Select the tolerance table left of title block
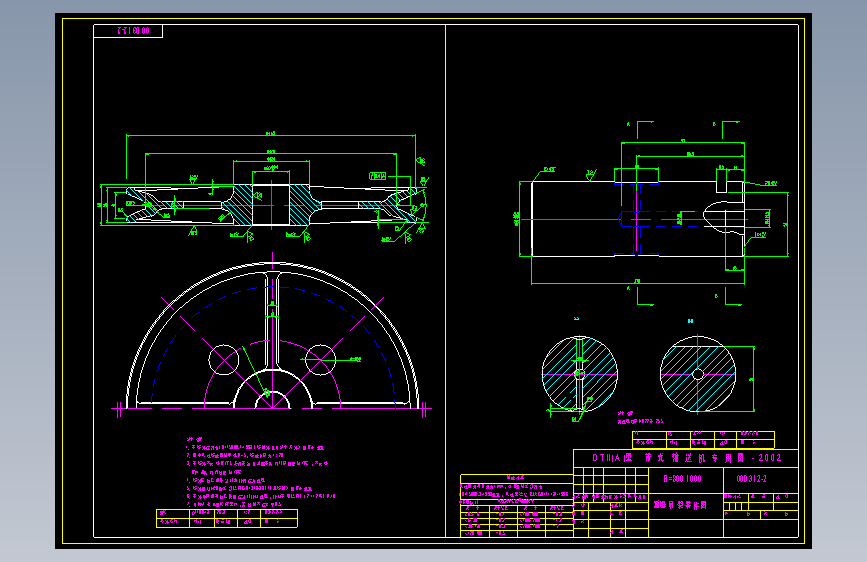867x562 pixels. [x=516, y=506]
